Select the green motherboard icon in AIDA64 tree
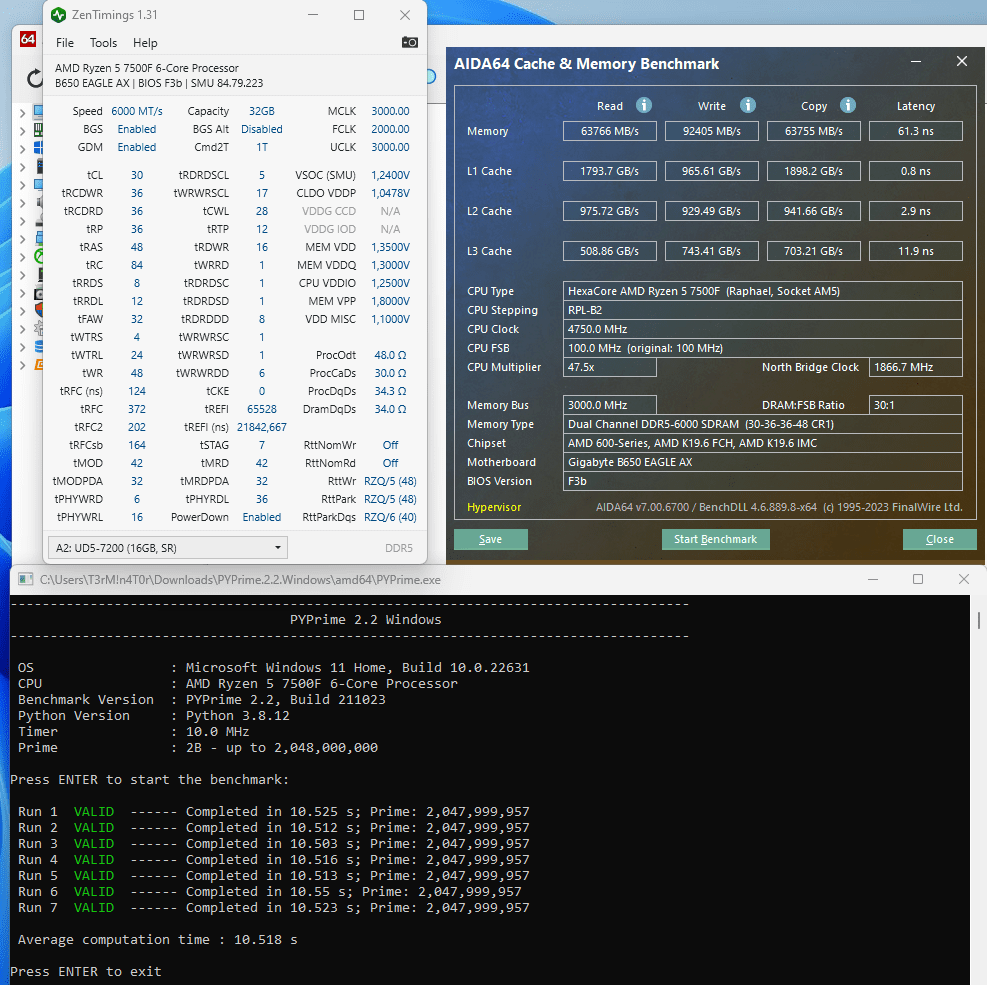The width and height of the screenshot is (987, 985). coord(38,130)
